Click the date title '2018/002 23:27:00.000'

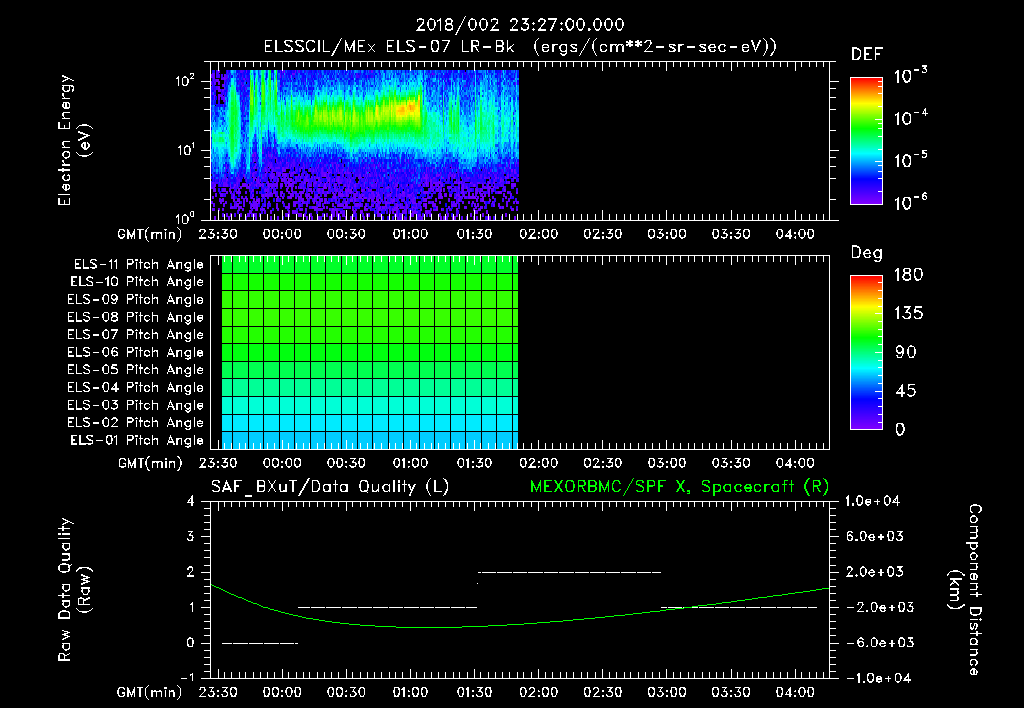[x=520, y=25]
